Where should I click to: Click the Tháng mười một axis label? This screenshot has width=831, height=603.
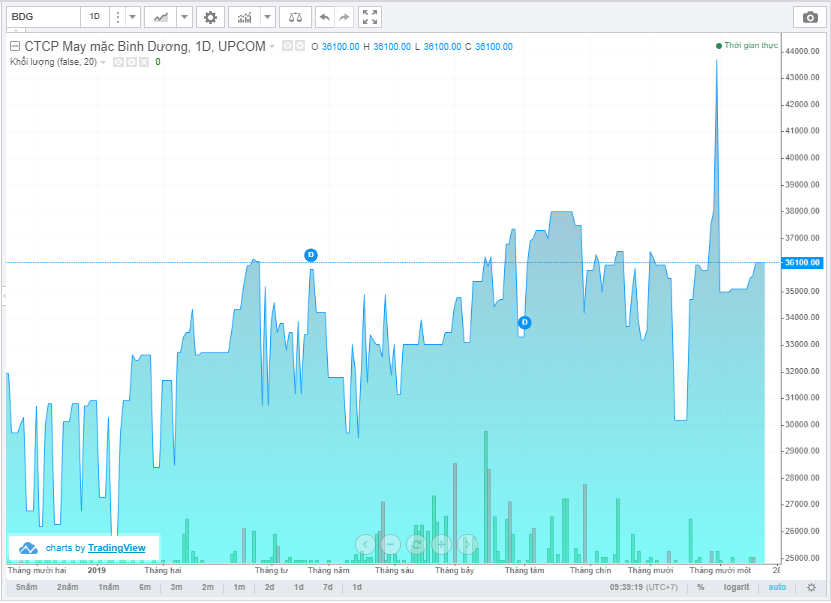720,571
